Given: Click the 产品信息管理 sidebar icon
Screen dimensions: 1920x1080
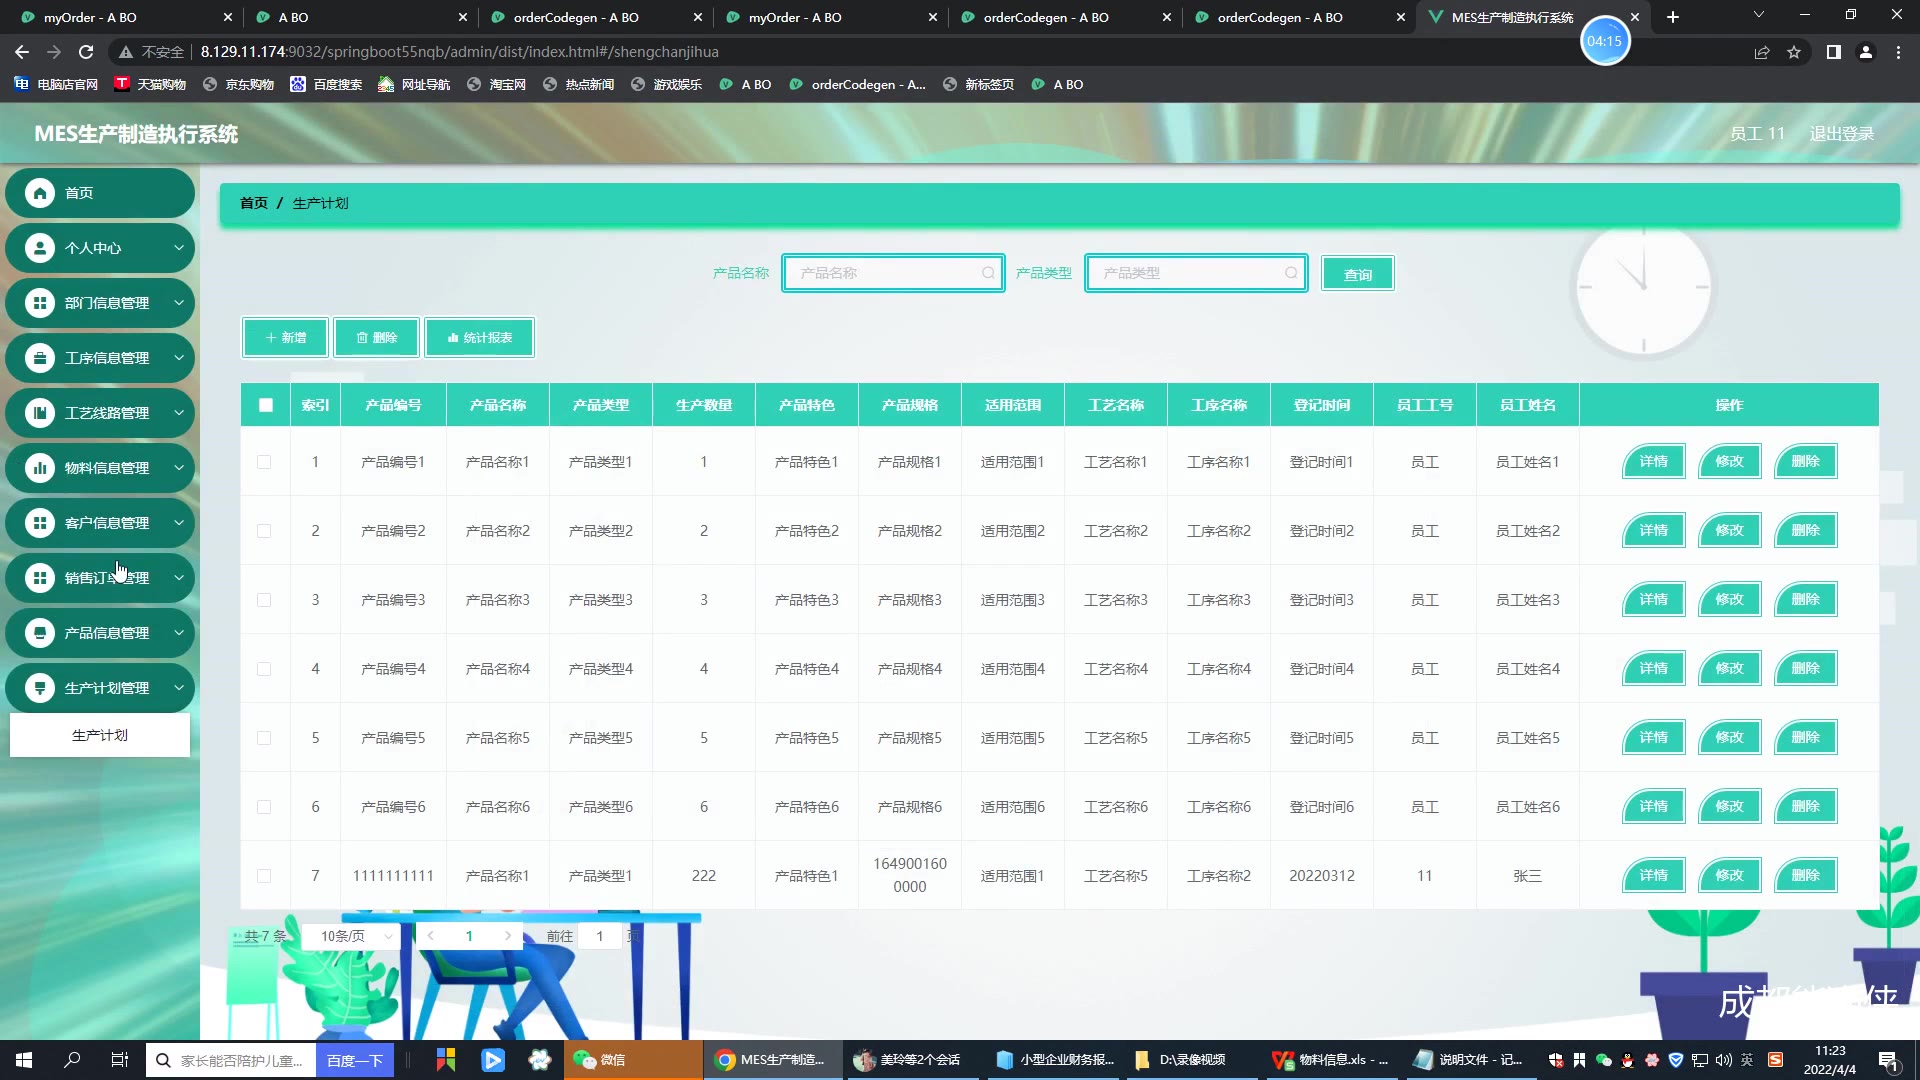Looking at the screenshot, I should point(40,633).
